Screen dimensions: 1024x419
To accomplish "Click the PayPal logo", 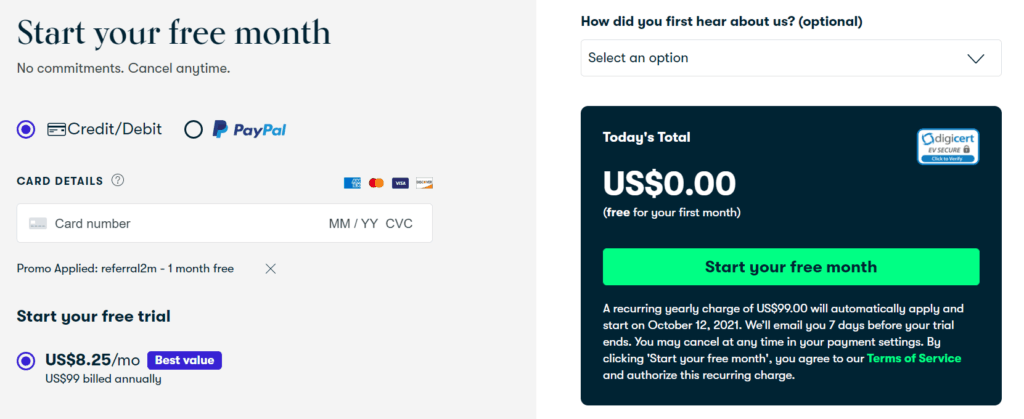I will (x=249, y=129).
